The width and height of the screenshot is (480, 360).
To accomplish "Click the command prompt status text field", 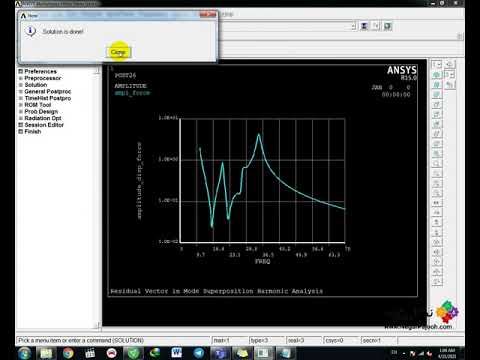I will 113,340.
